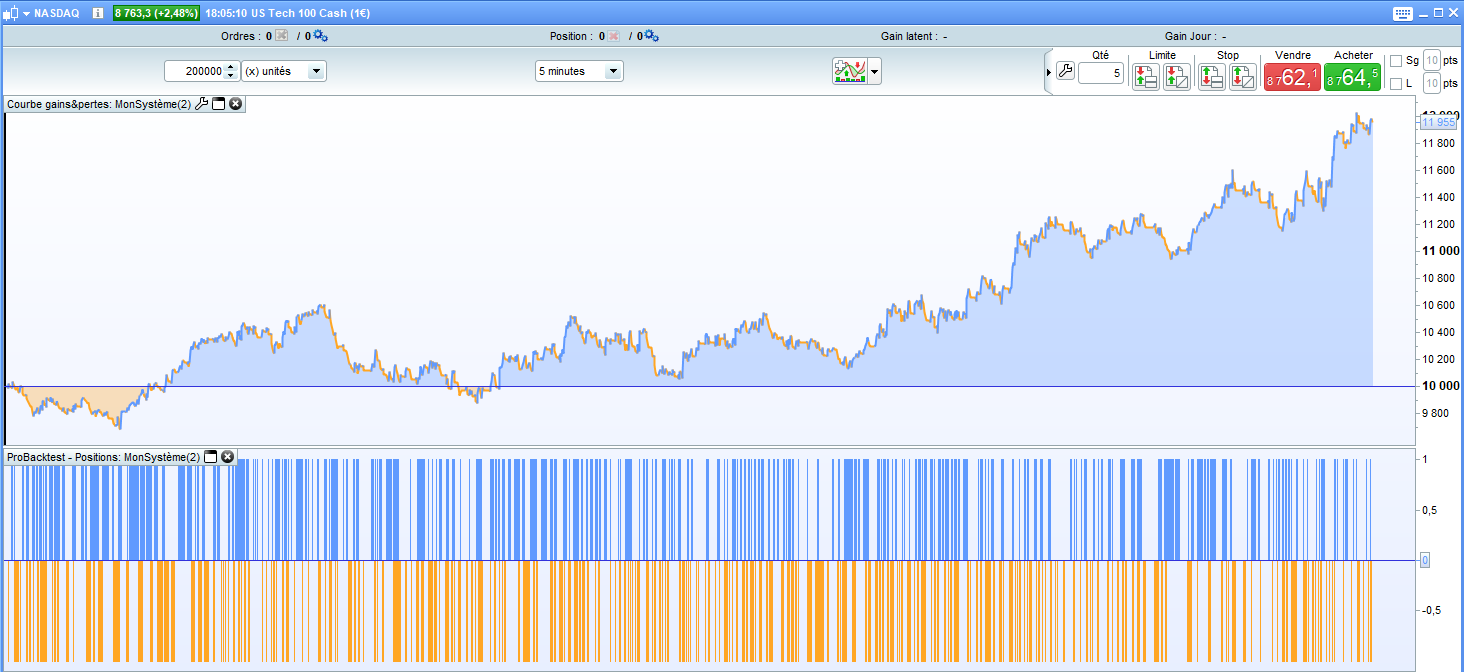
Task: Click the green 8 763,3 (+2,48%) price badge
Action: (x=156, y=14)
